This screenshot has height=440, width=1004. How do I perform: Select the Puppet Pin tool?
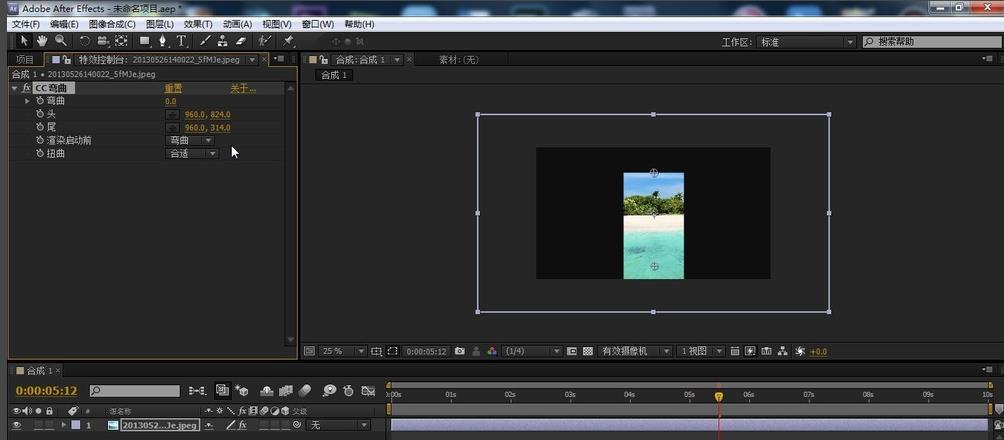pos(288,41)
